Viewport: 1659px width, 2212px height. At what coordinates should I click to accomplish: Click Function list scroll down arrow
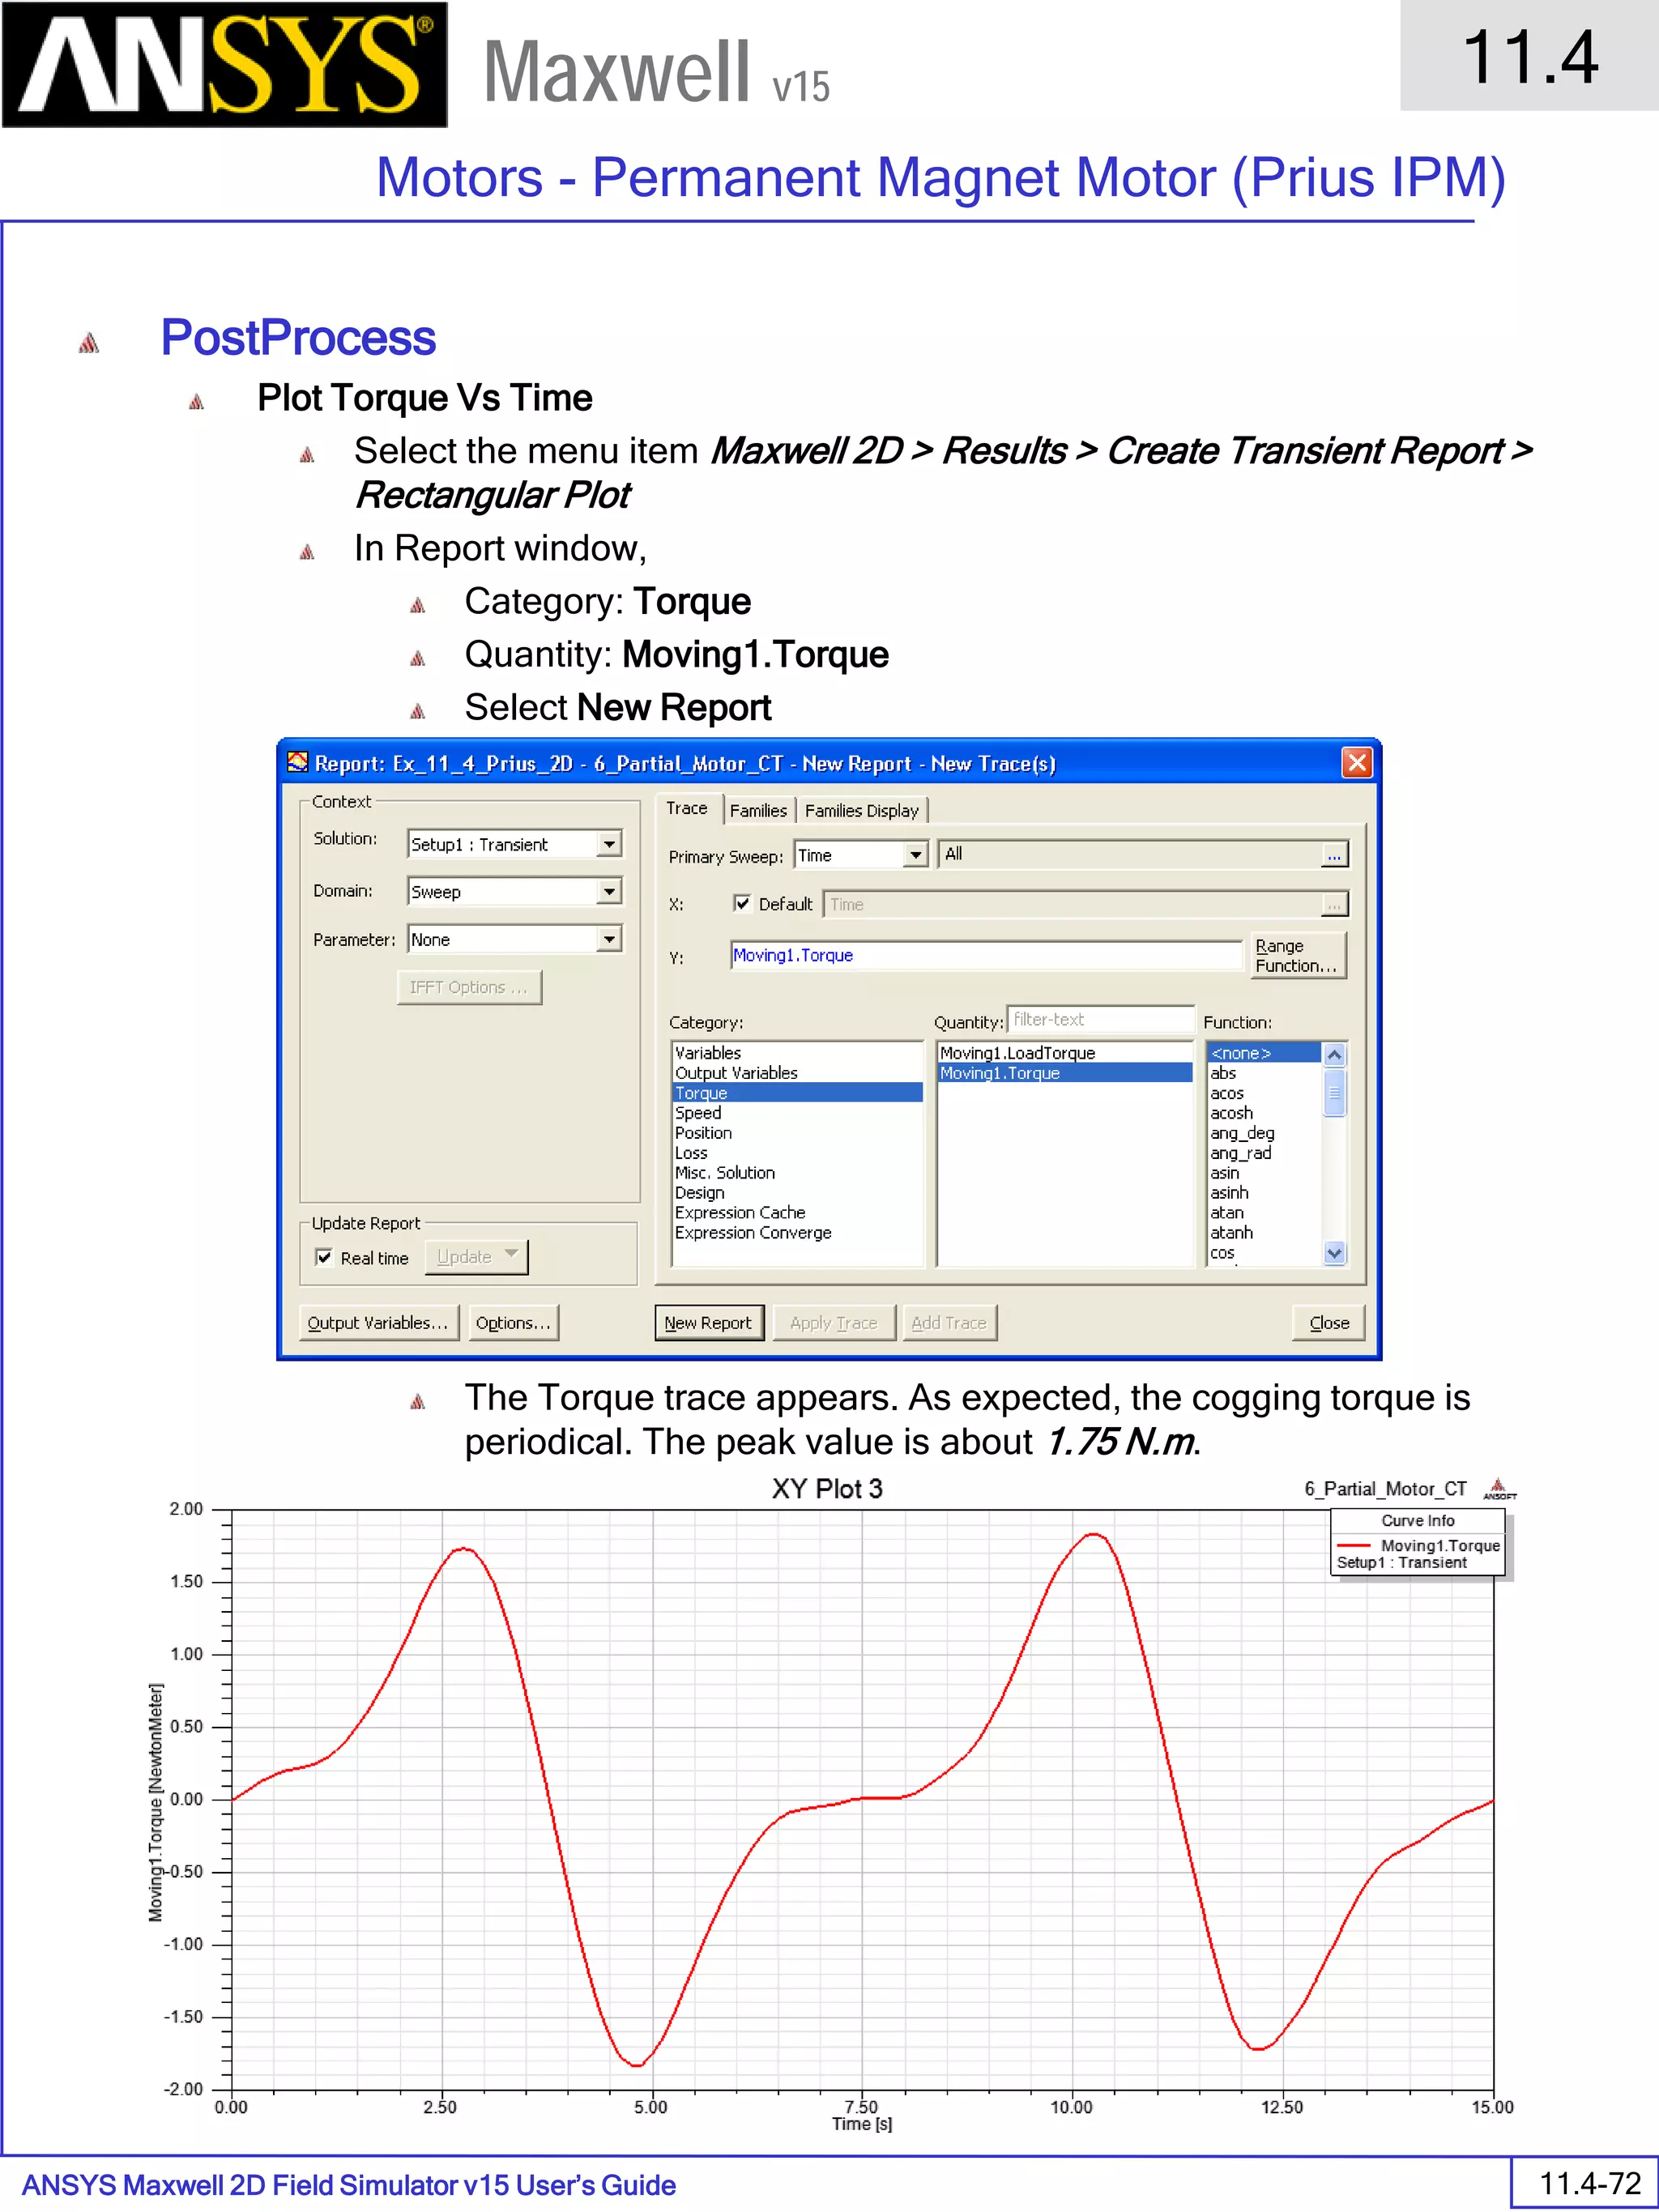point(1334,1253)
